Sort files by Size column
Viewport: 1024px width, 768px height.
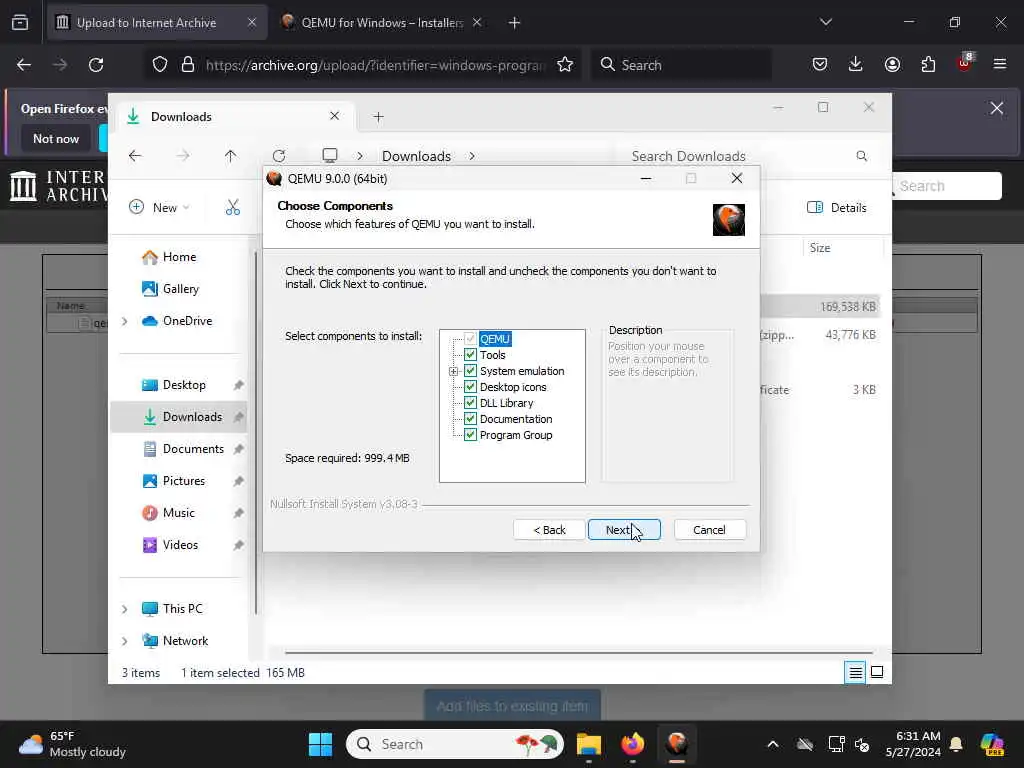coord(820,248)
